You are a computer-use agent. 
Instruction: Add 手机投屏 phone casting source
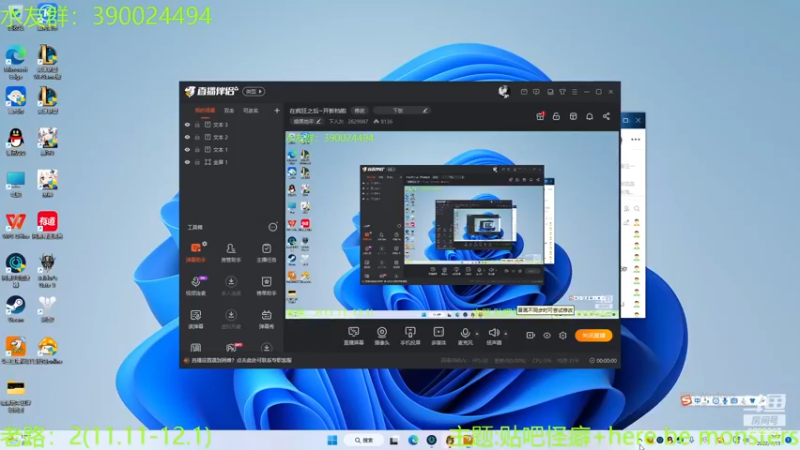pos(410,336)
